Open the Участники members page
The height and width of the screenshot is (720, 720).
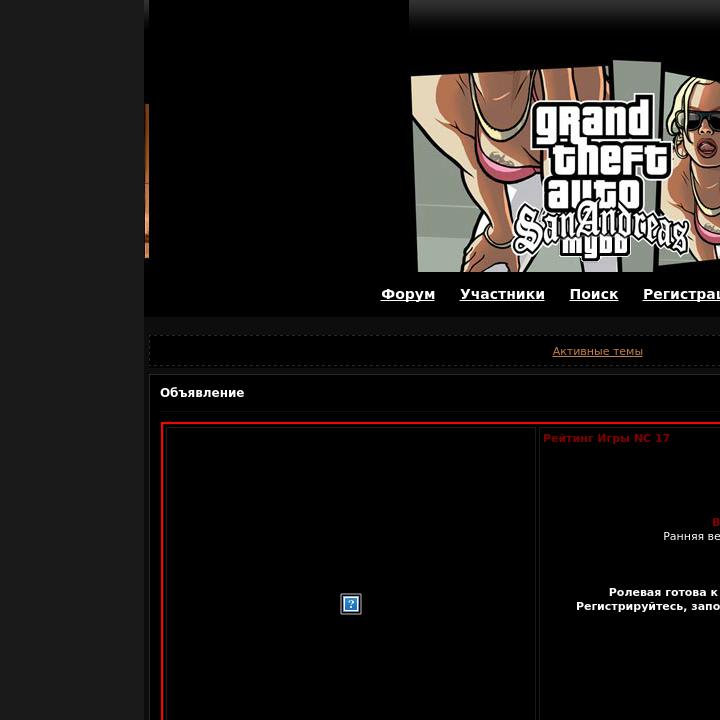coord(502,294)
